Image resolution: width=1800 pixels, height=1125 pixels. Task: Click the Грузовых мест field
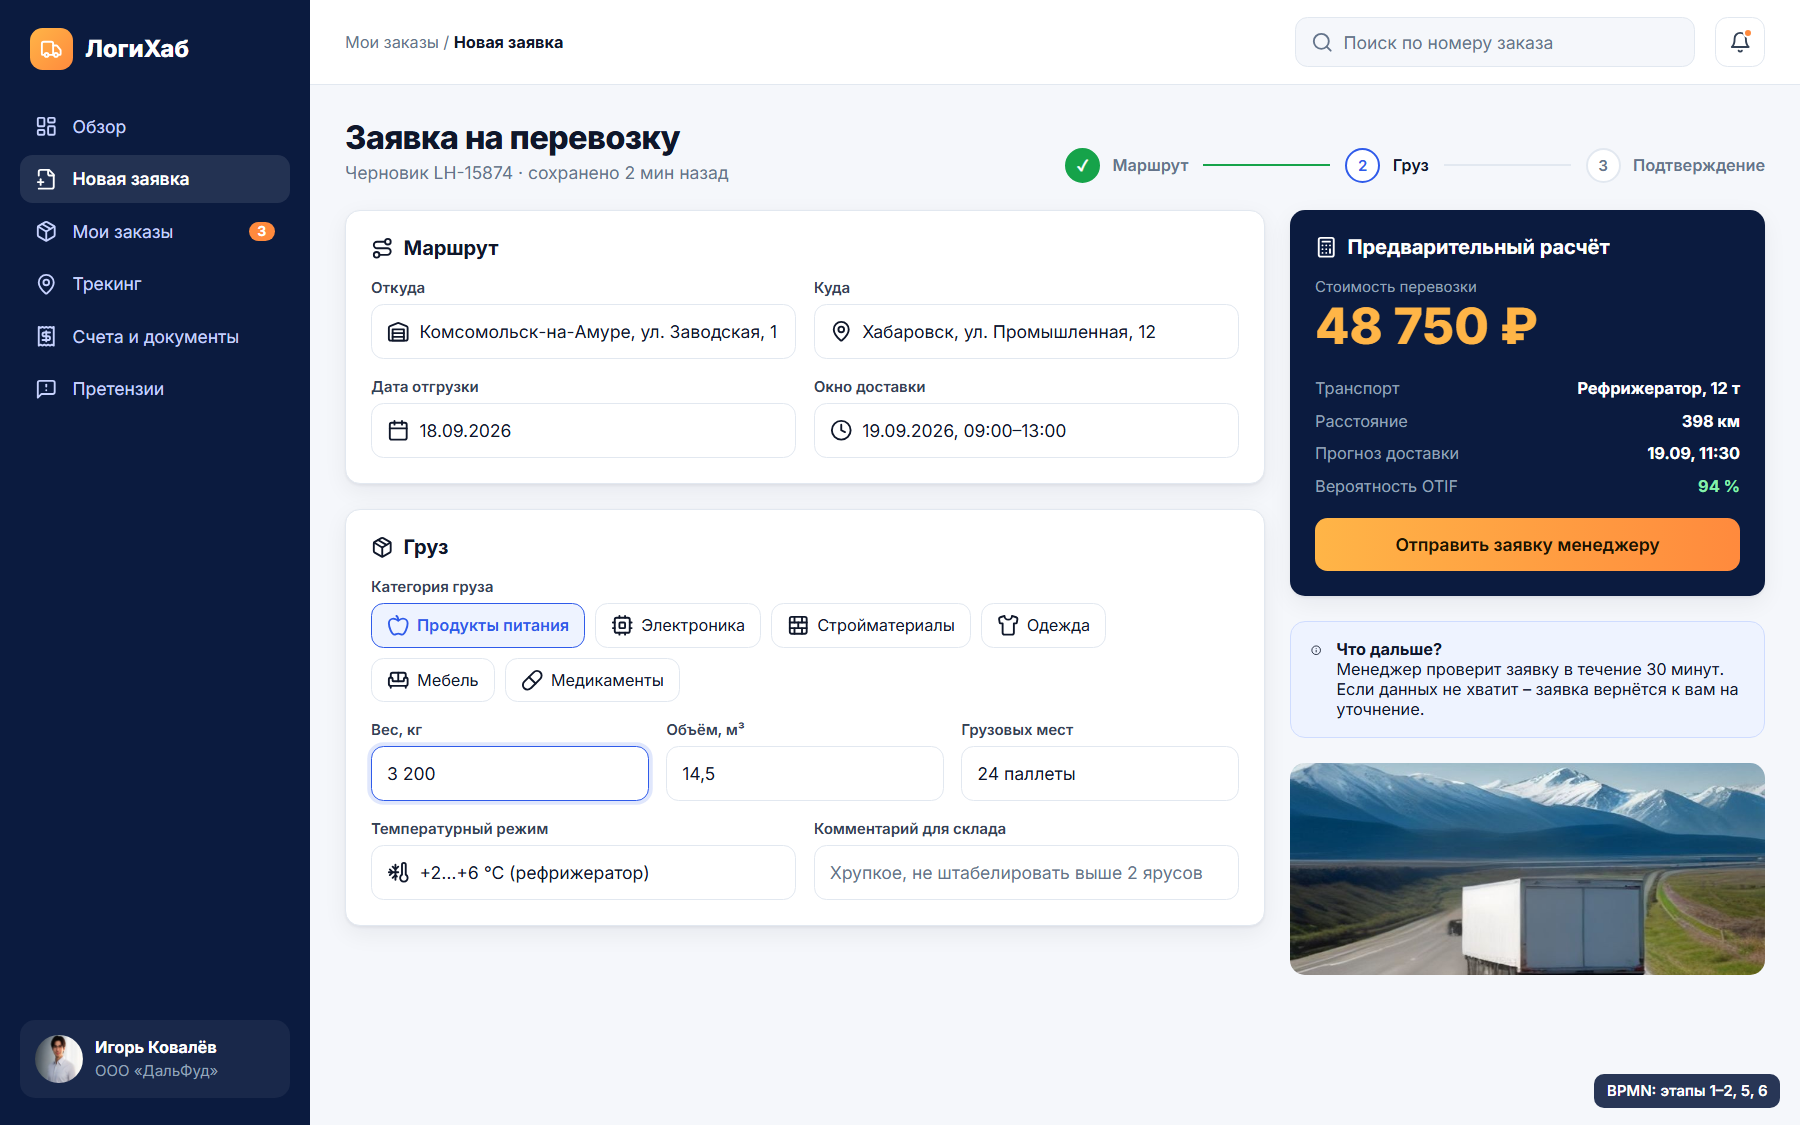pyautogui.click(x=1100, y=774)
